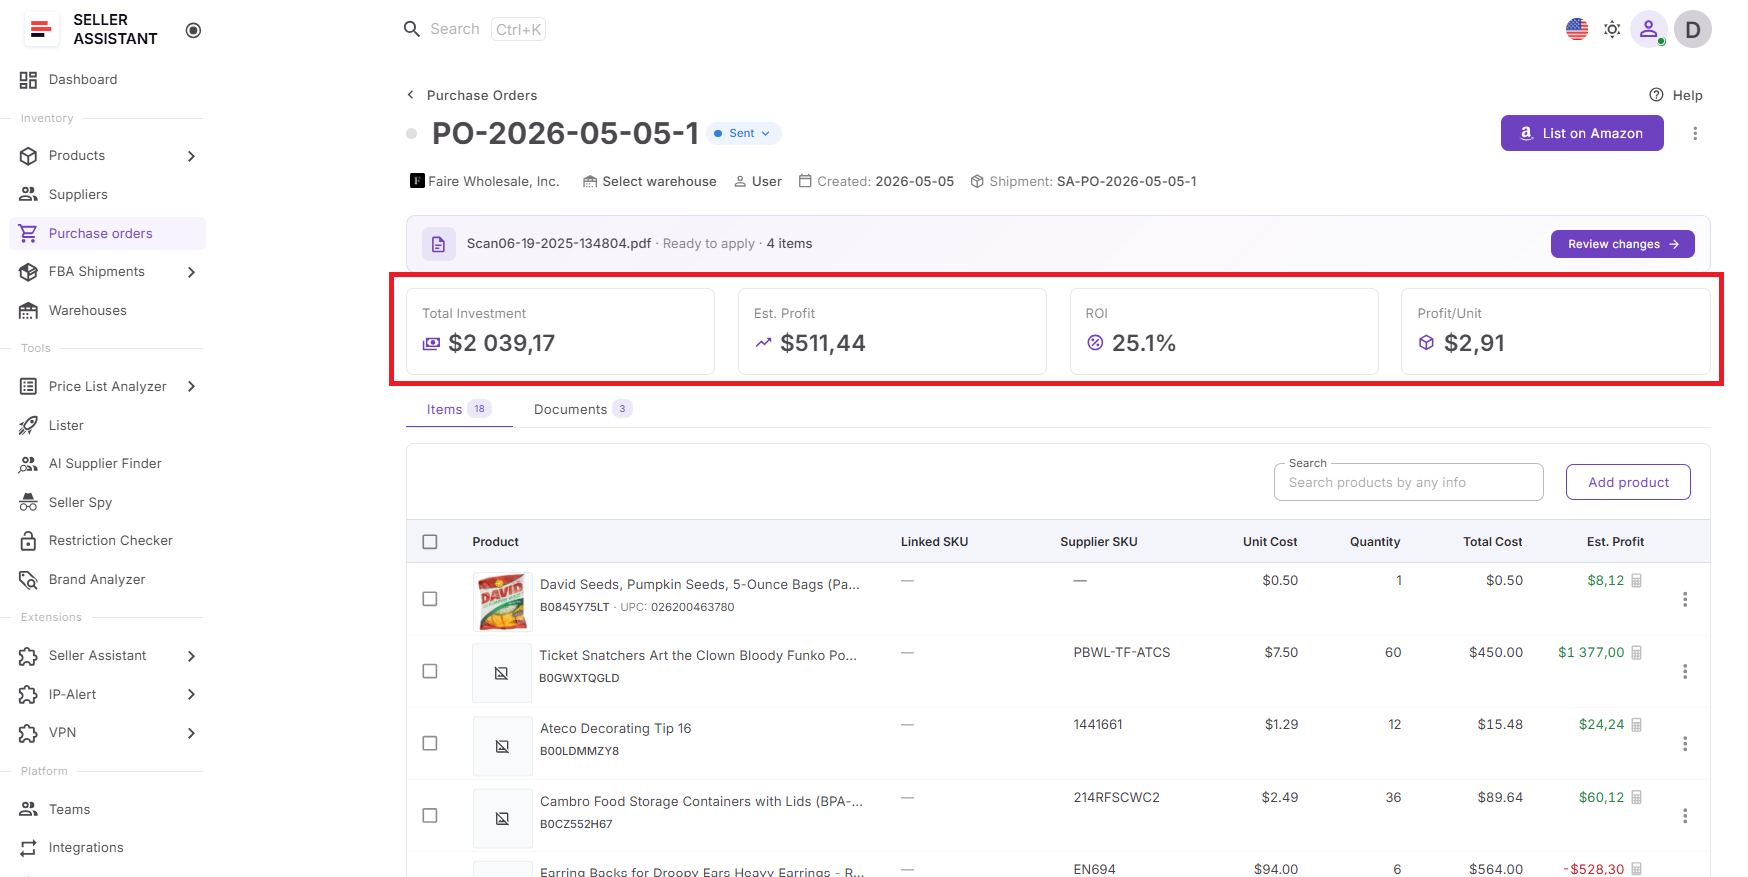Image resolution: width=1748 pixels, height=877 pixels.
Task: Click the Add product button
Action: point(1628,482)
